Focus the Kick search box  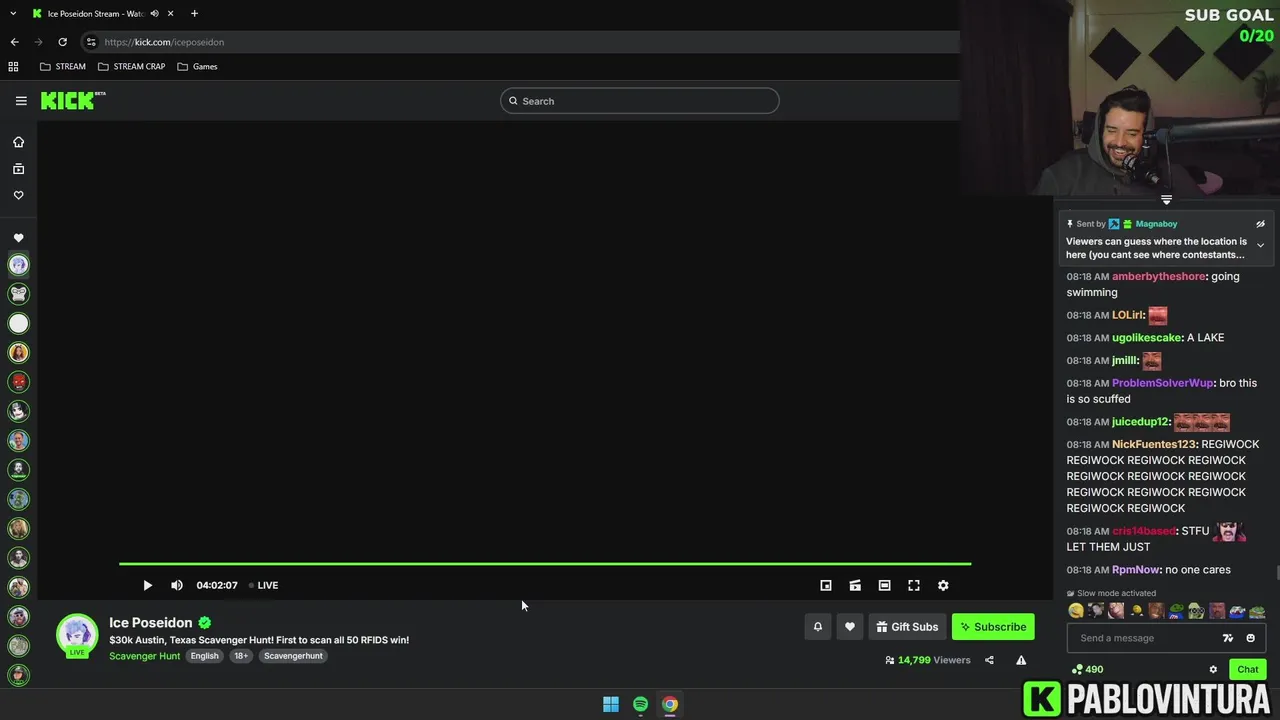(x=640, y=101)
